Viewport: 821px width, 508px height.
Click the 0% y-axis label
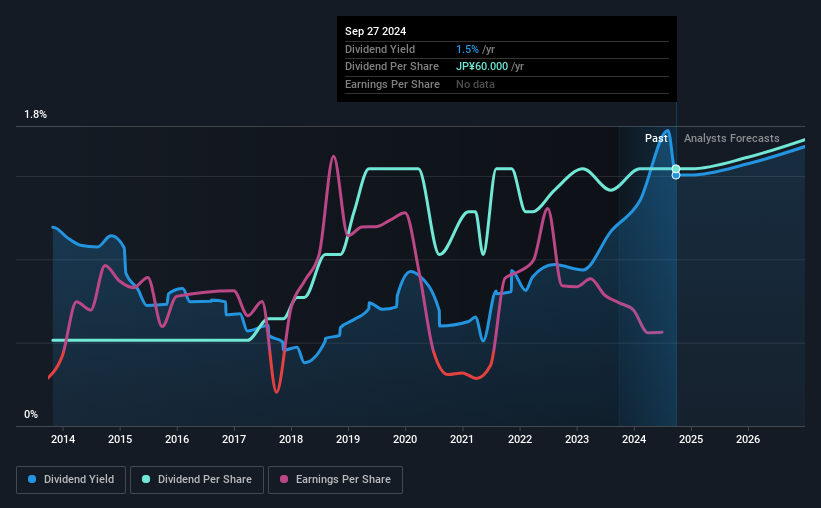pos(31,414)
